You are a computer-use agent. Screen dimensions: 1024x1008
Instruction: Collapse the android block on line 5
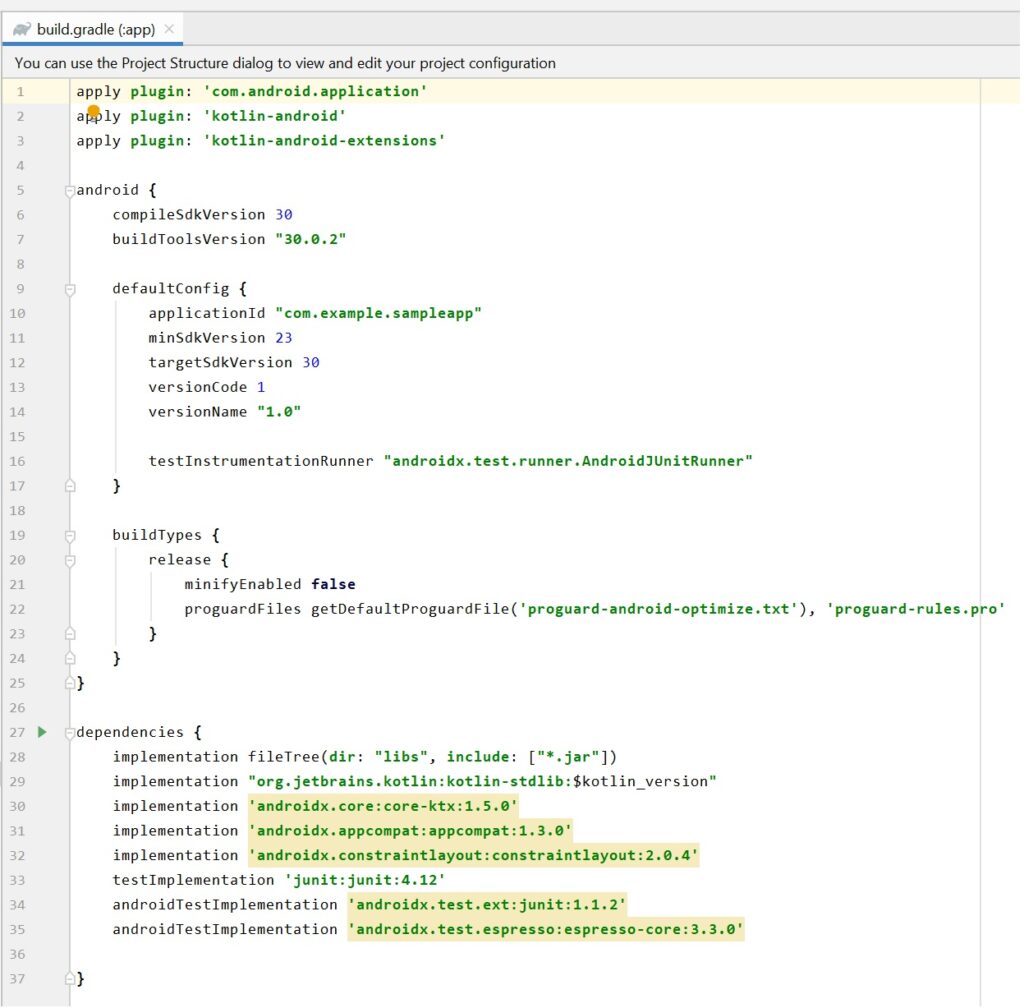click(70, 191)
